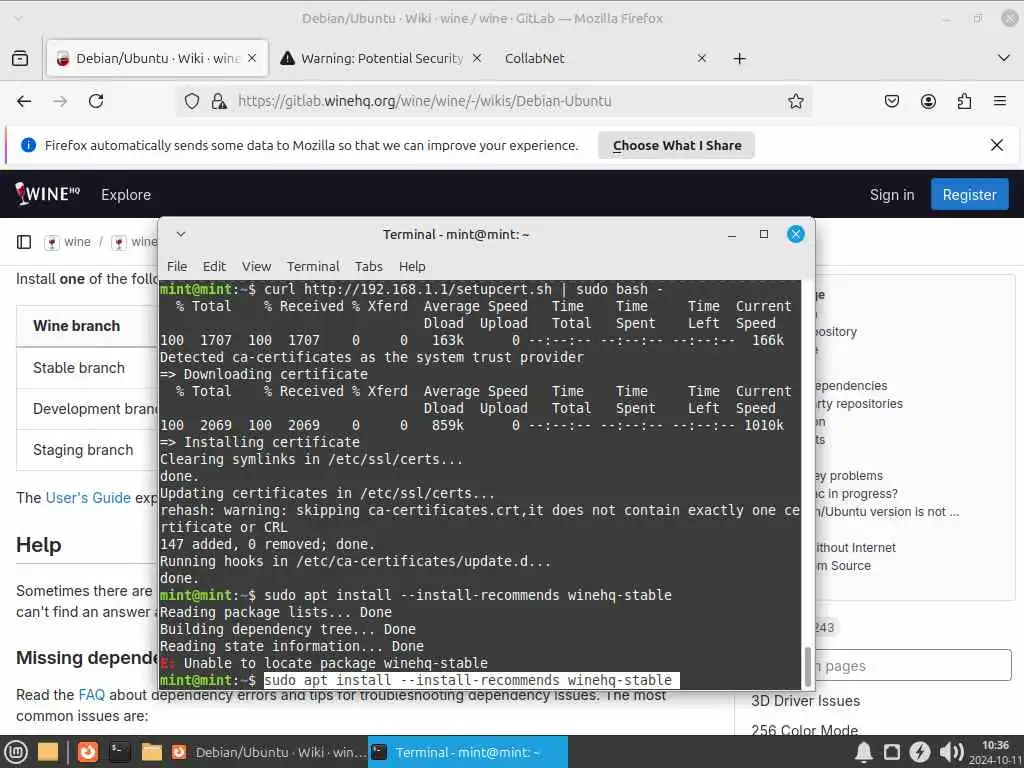Switch to the CollabNet tab
This screenshot has height=768, width=1024.
(605, 58)
